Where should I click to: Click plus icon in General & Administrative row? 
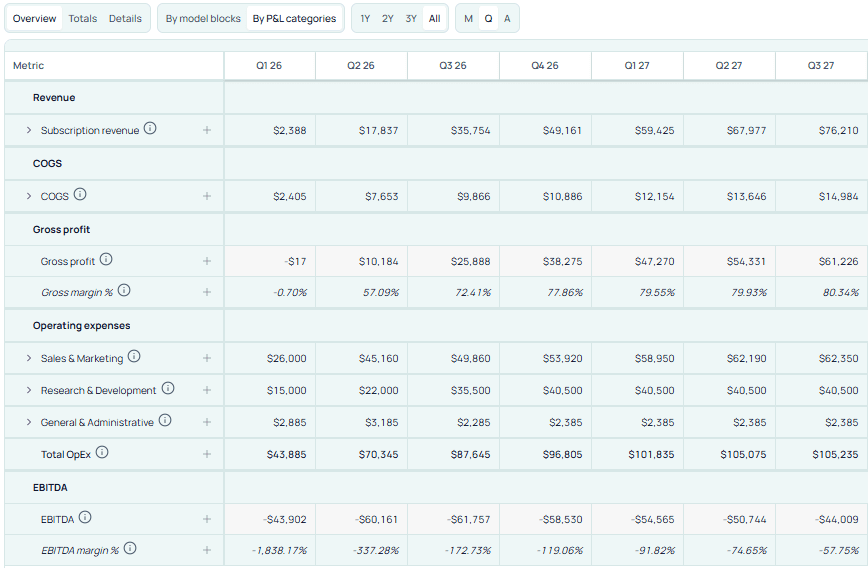[x=207, y=422]
